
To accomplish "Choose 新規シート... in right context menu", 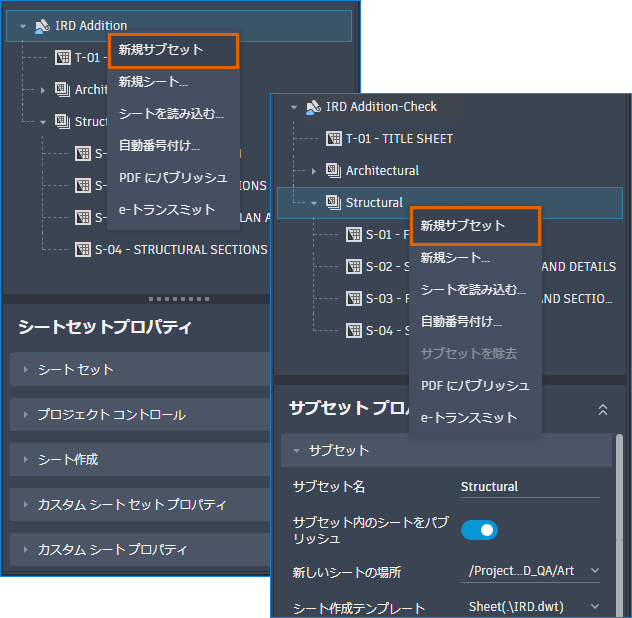I will tap(475, 258).
